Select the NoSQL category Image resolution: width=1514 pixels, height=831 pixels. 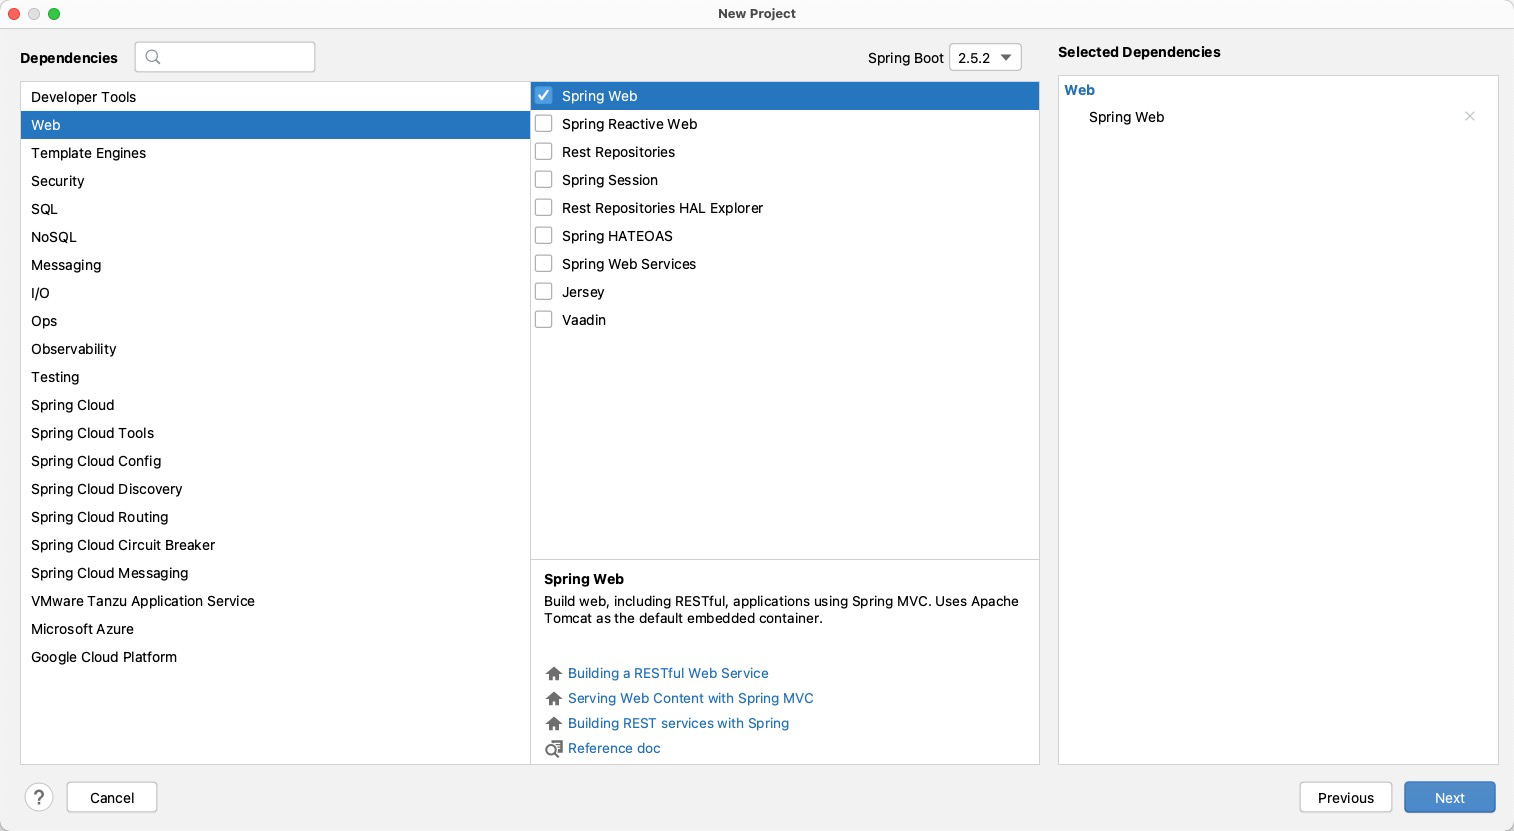tap(275, 237)
